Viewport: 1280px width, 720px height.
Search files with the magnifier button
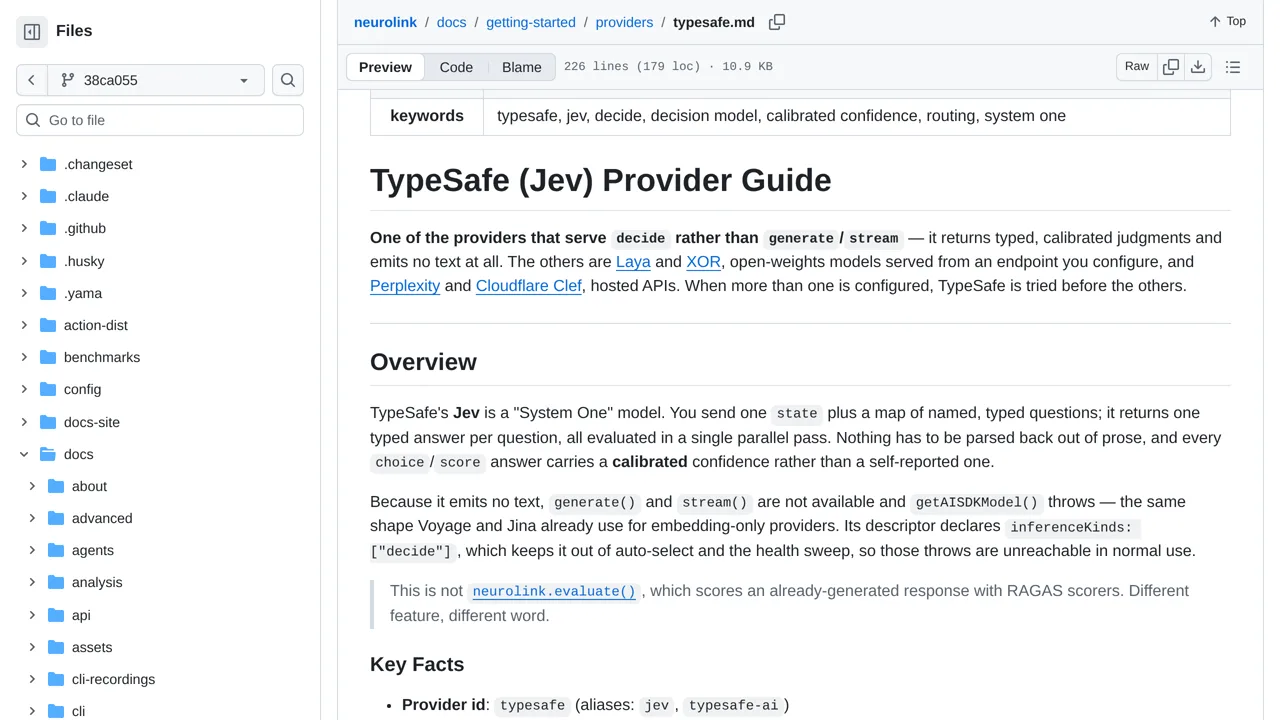[x=288, y=80]
